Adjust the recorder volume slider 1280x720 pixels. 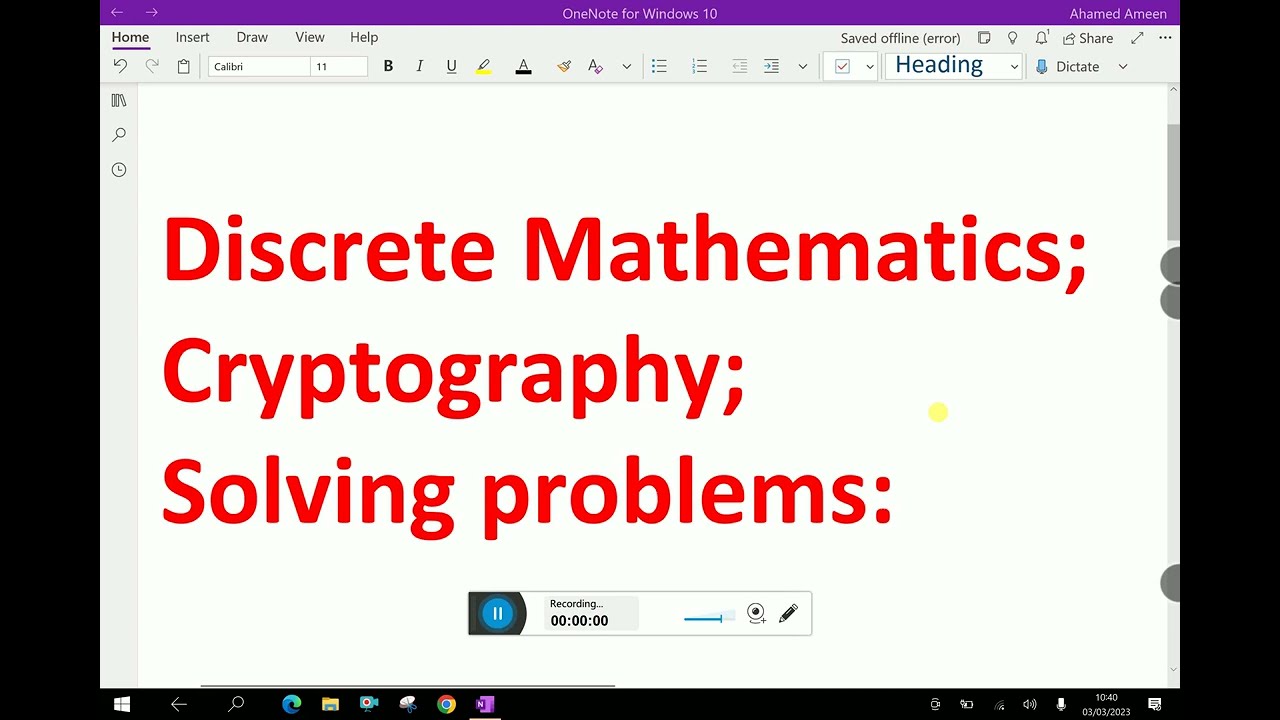coord(709,618)
